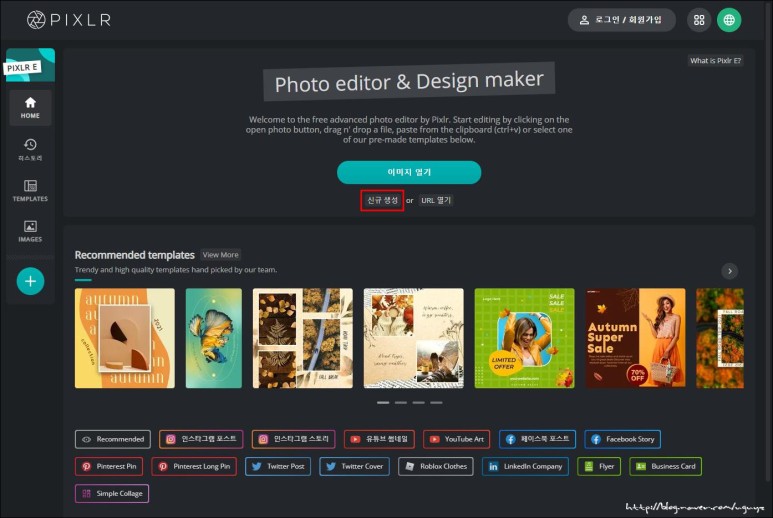This screenshot has width=773, height=518.
Task: Click View More next to Recommended templates
Action: (220, 255)
